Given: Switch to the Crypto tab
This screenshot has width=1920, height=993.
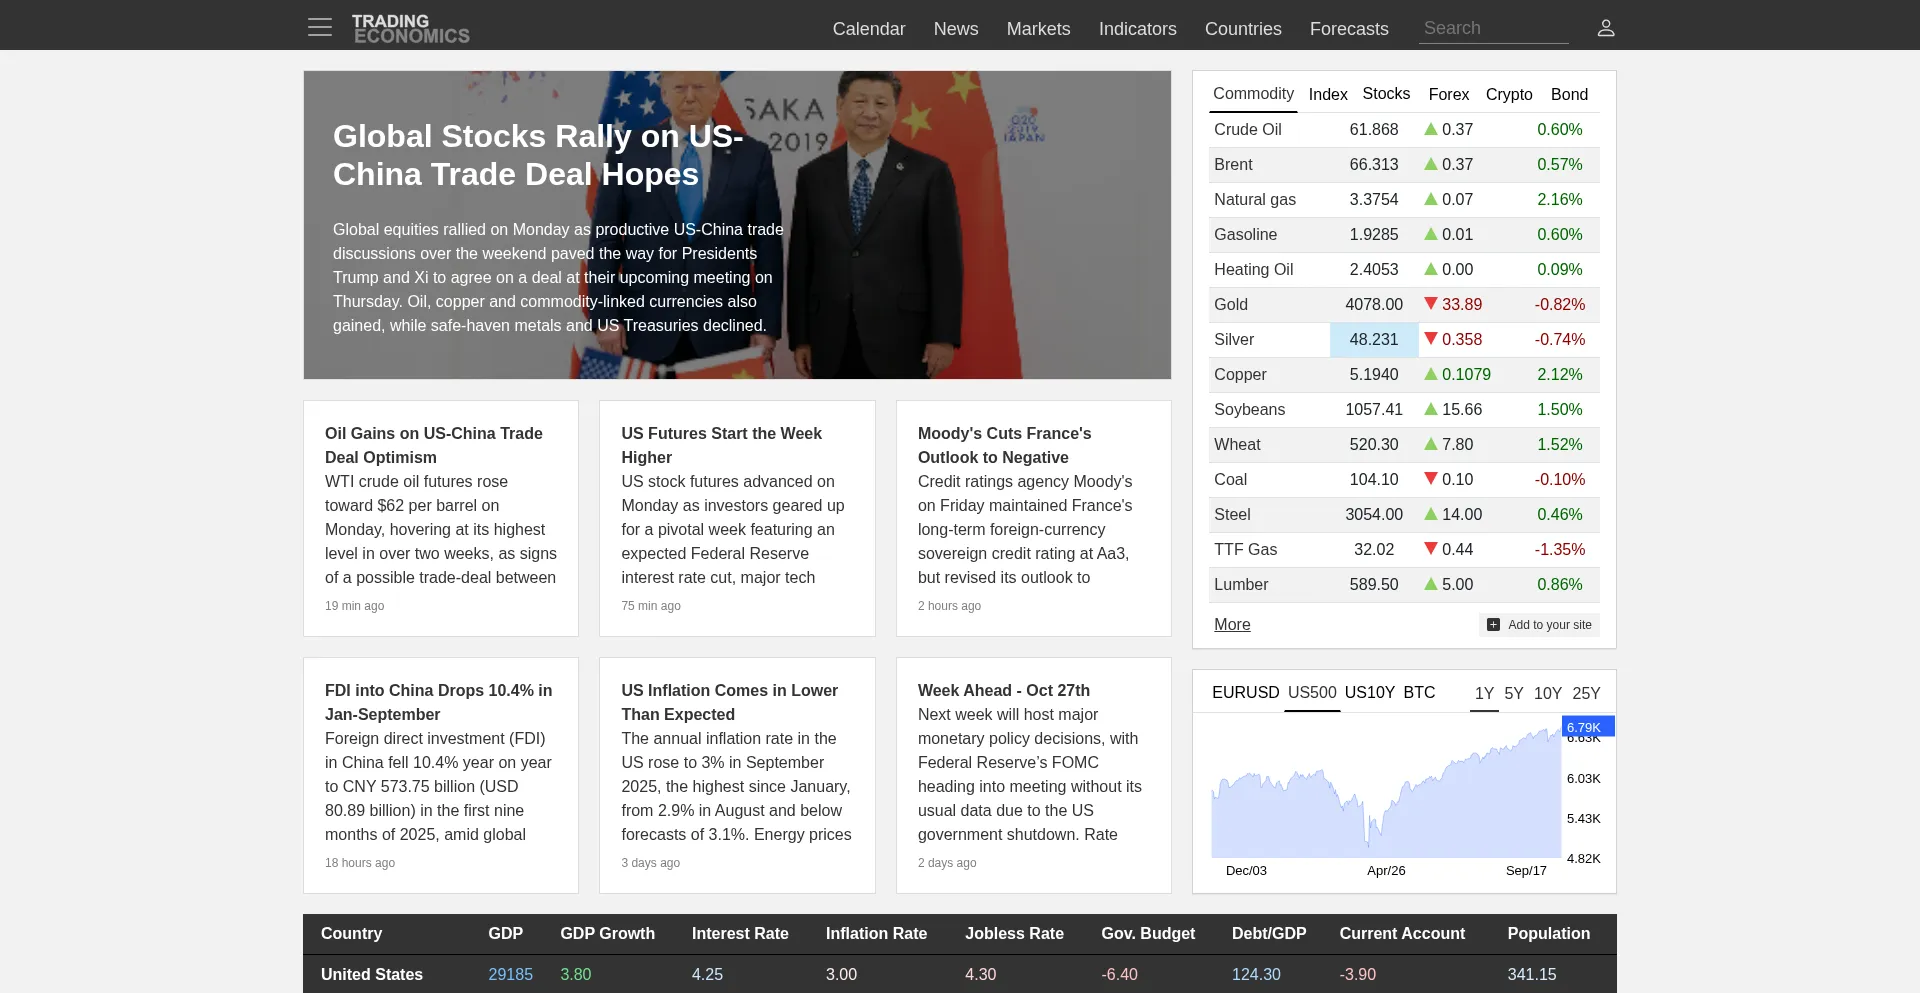Looking at the screenshot, I should pyautogui.click(x=1508, y=94).
